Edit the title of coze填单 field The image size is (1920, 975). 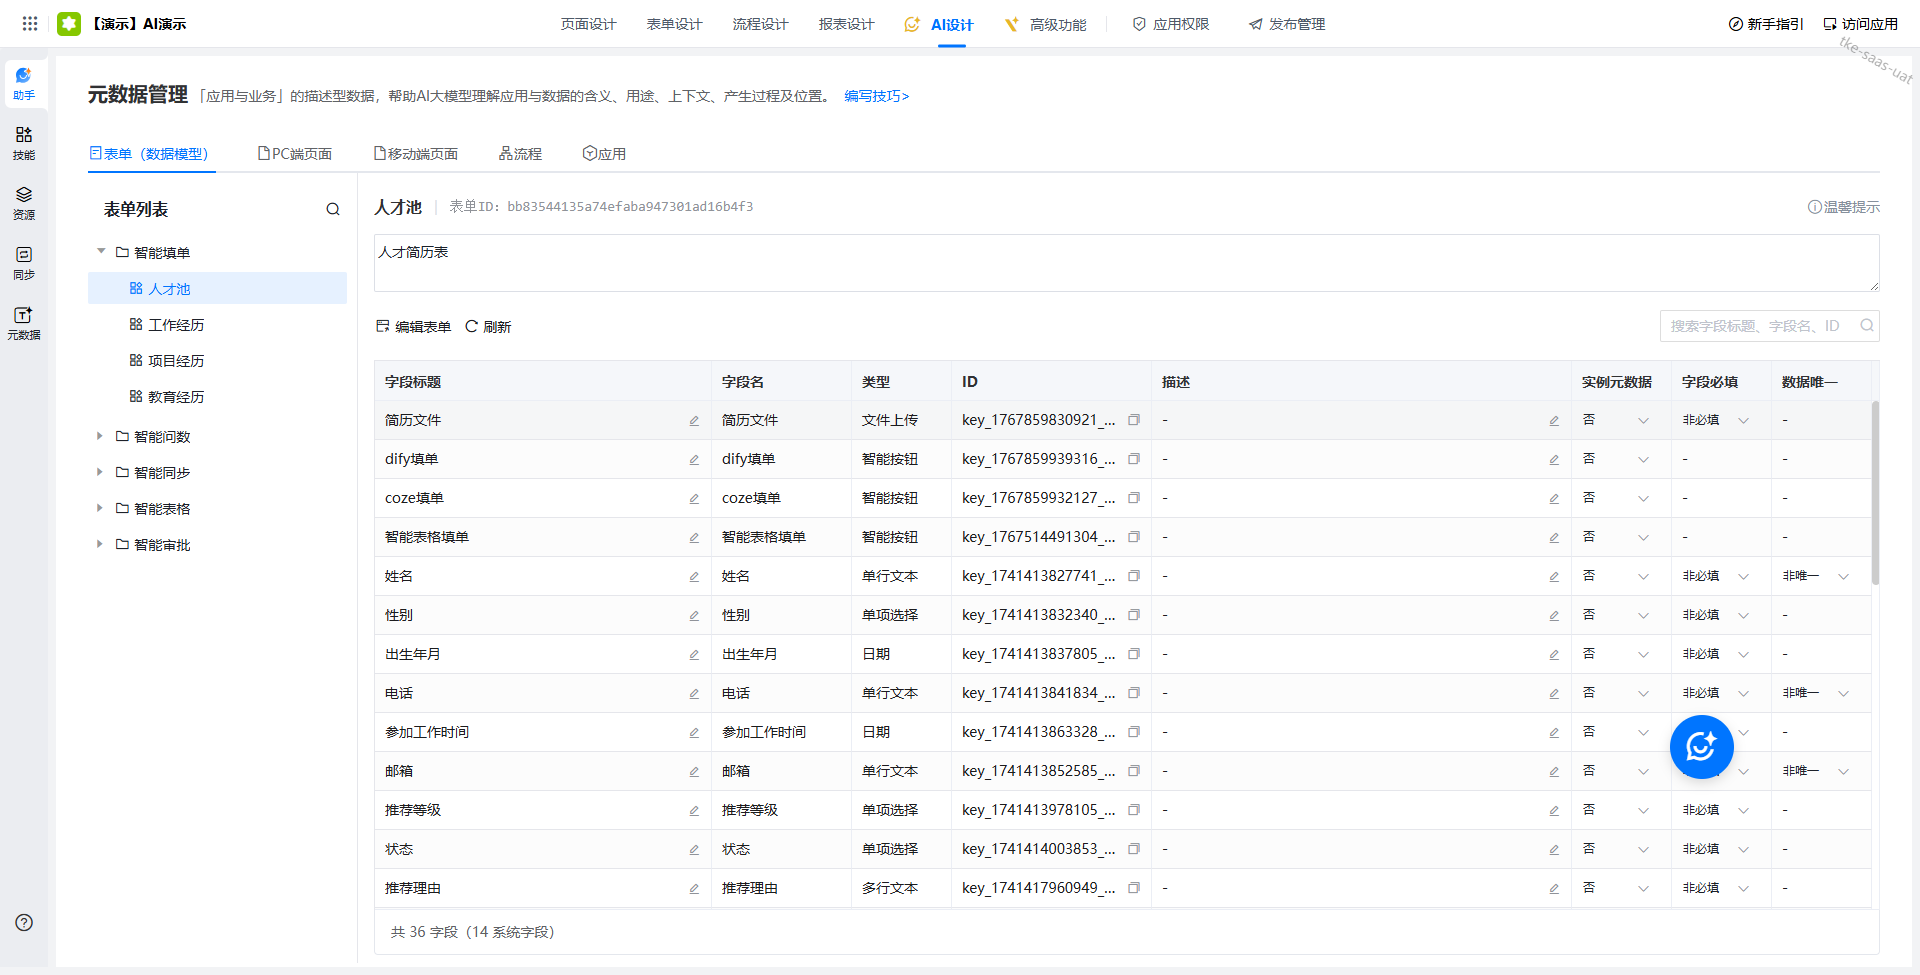tap(694, 499)
